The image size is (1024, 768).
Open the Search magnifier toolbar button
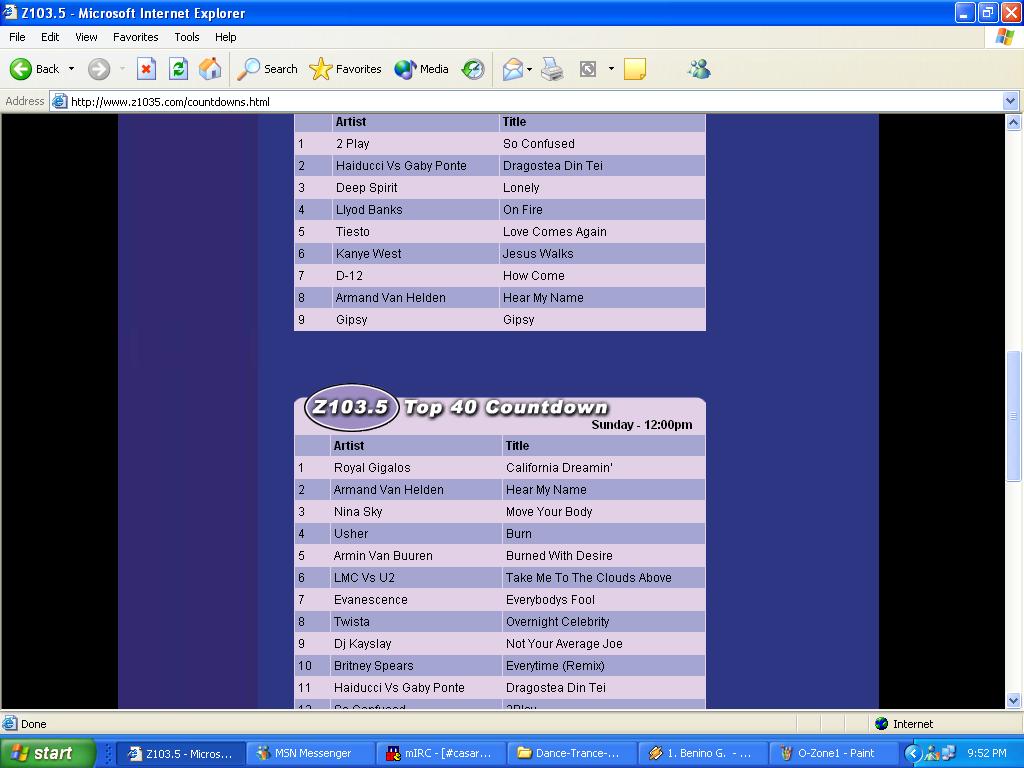(x=267, y=69)
